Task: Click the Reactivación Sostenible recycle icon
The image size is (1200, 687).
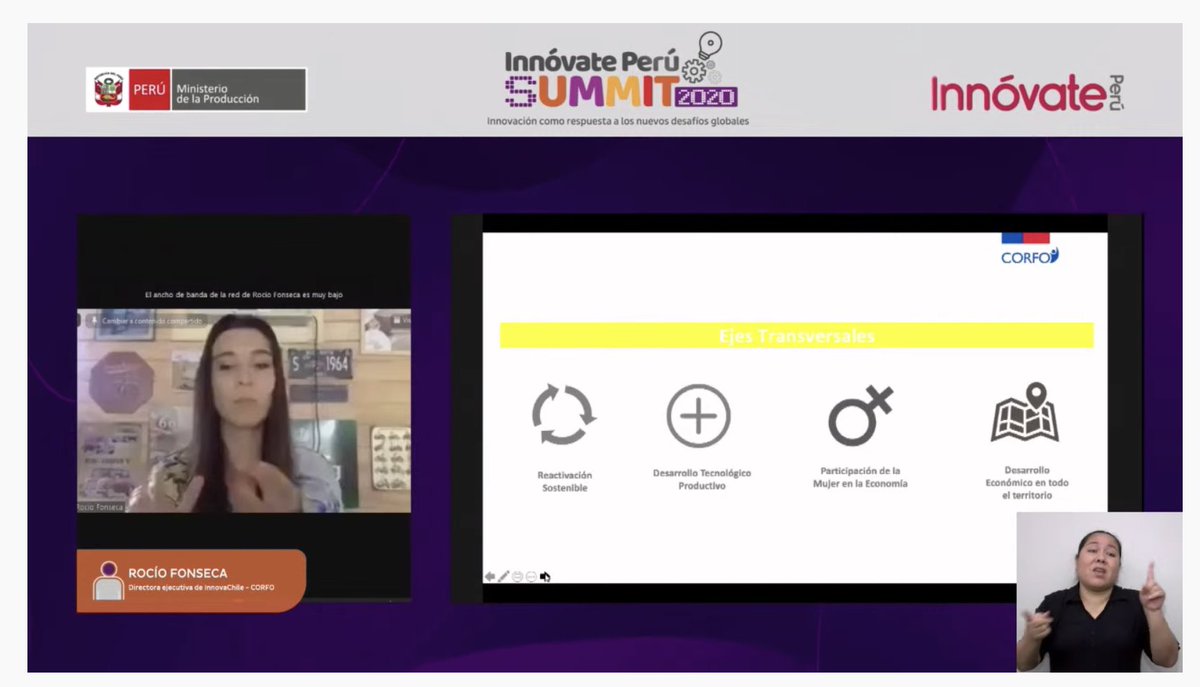Action: click(x=563, y=415)
